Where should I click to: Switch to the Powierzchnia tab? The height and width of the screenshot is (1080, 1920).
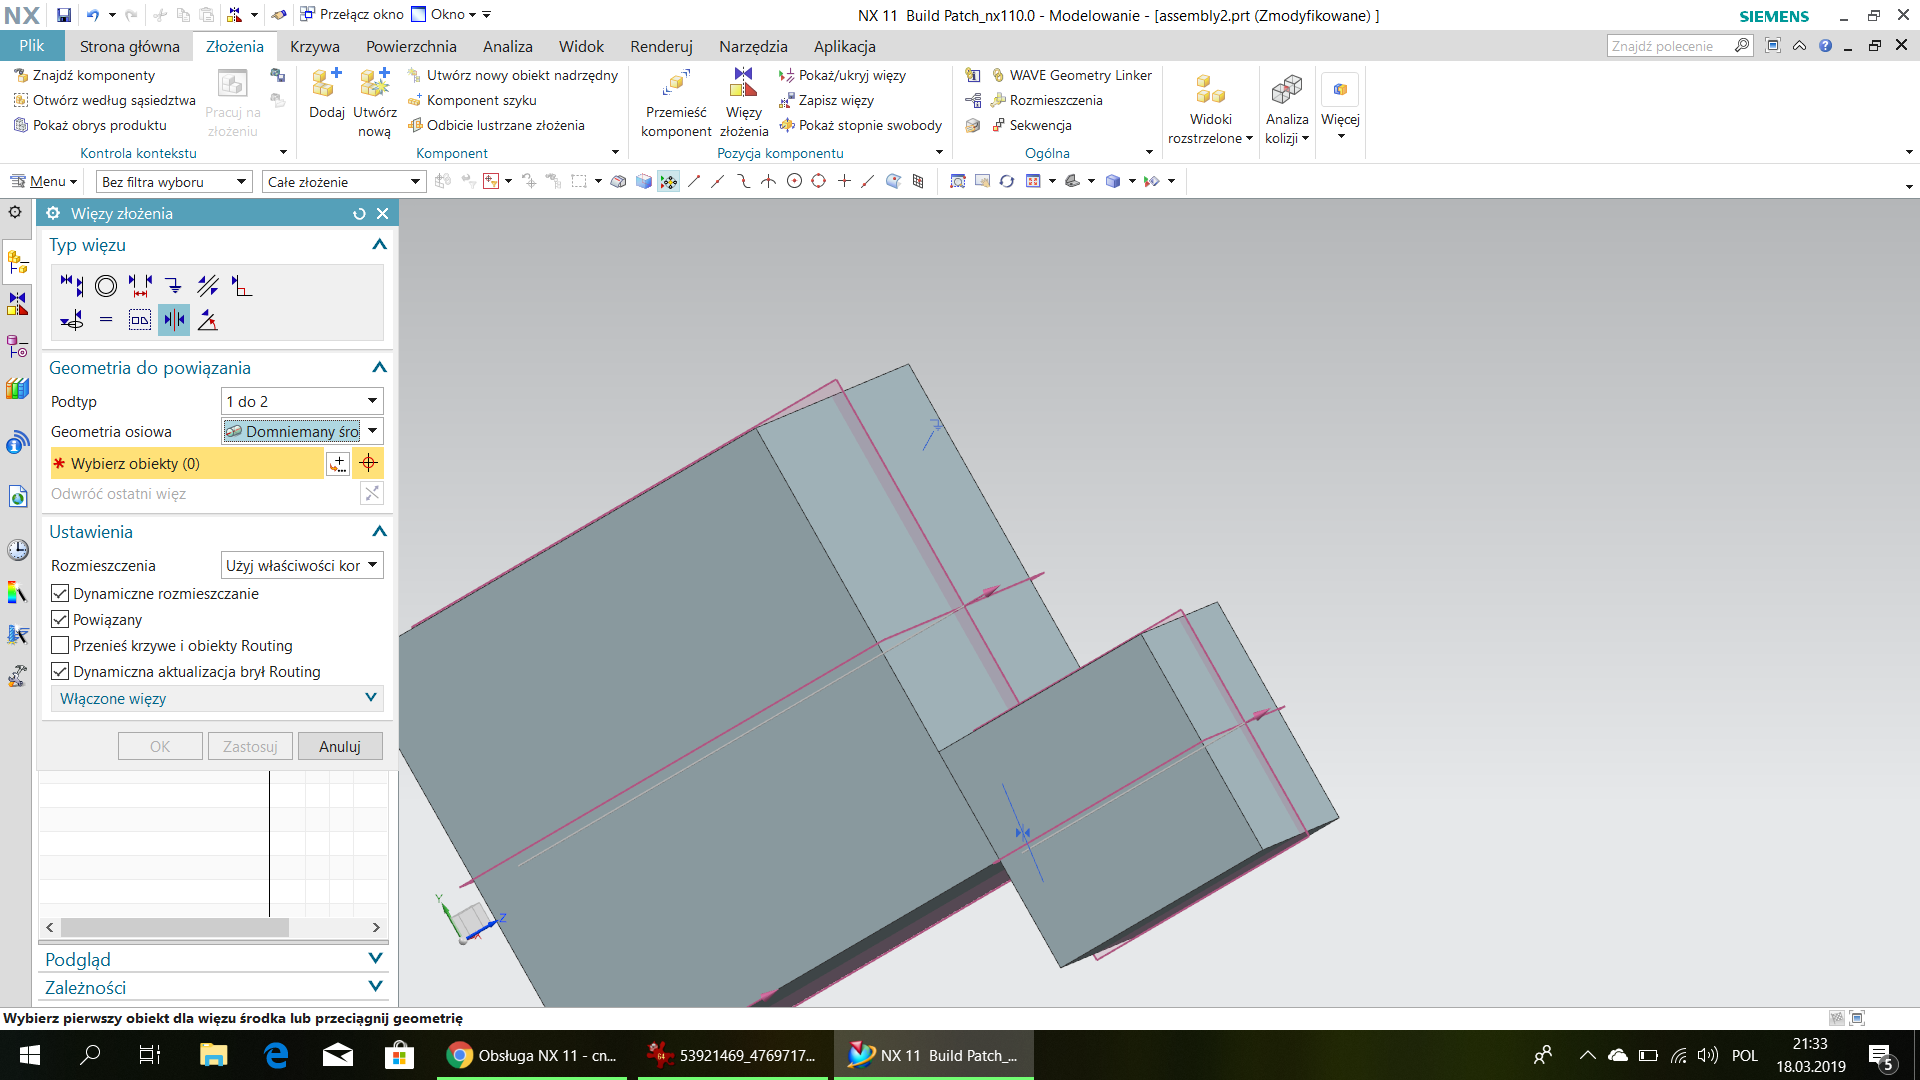tap(411, 46)
